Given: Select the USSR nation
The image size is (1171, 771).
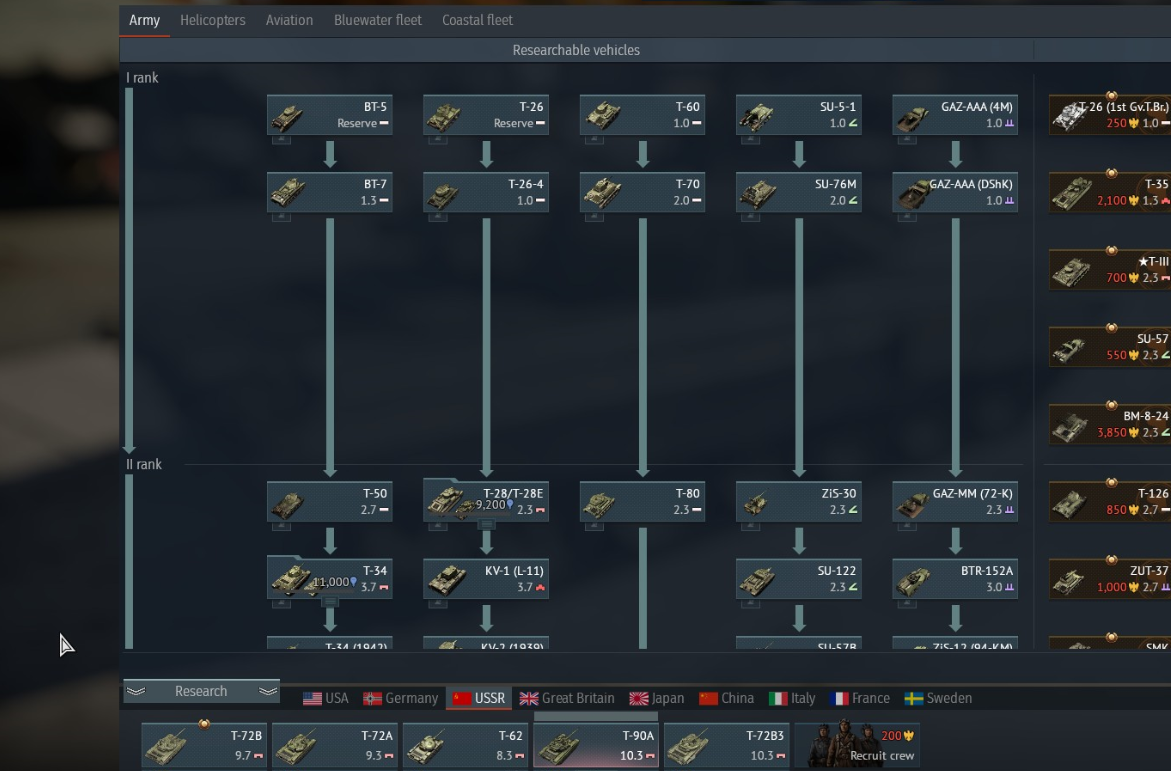Looking at the screenshot, I should 479,699.
